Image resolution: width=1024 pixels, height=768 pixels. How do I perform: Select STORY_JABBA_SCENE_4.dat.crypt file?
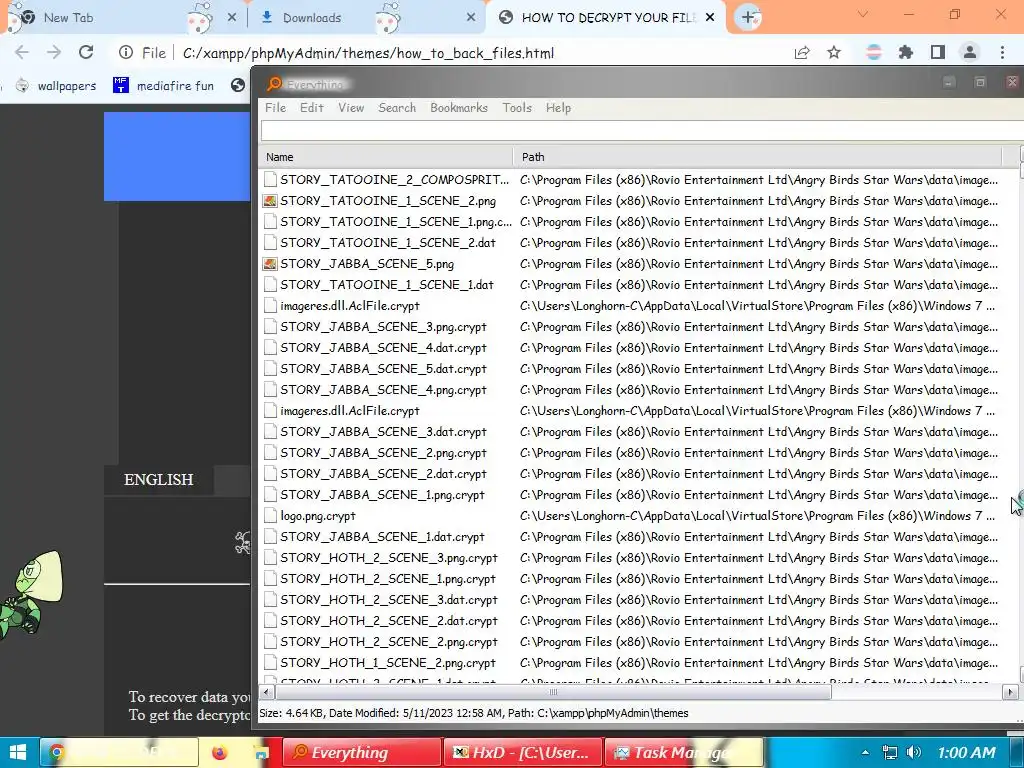pos(383,348)
